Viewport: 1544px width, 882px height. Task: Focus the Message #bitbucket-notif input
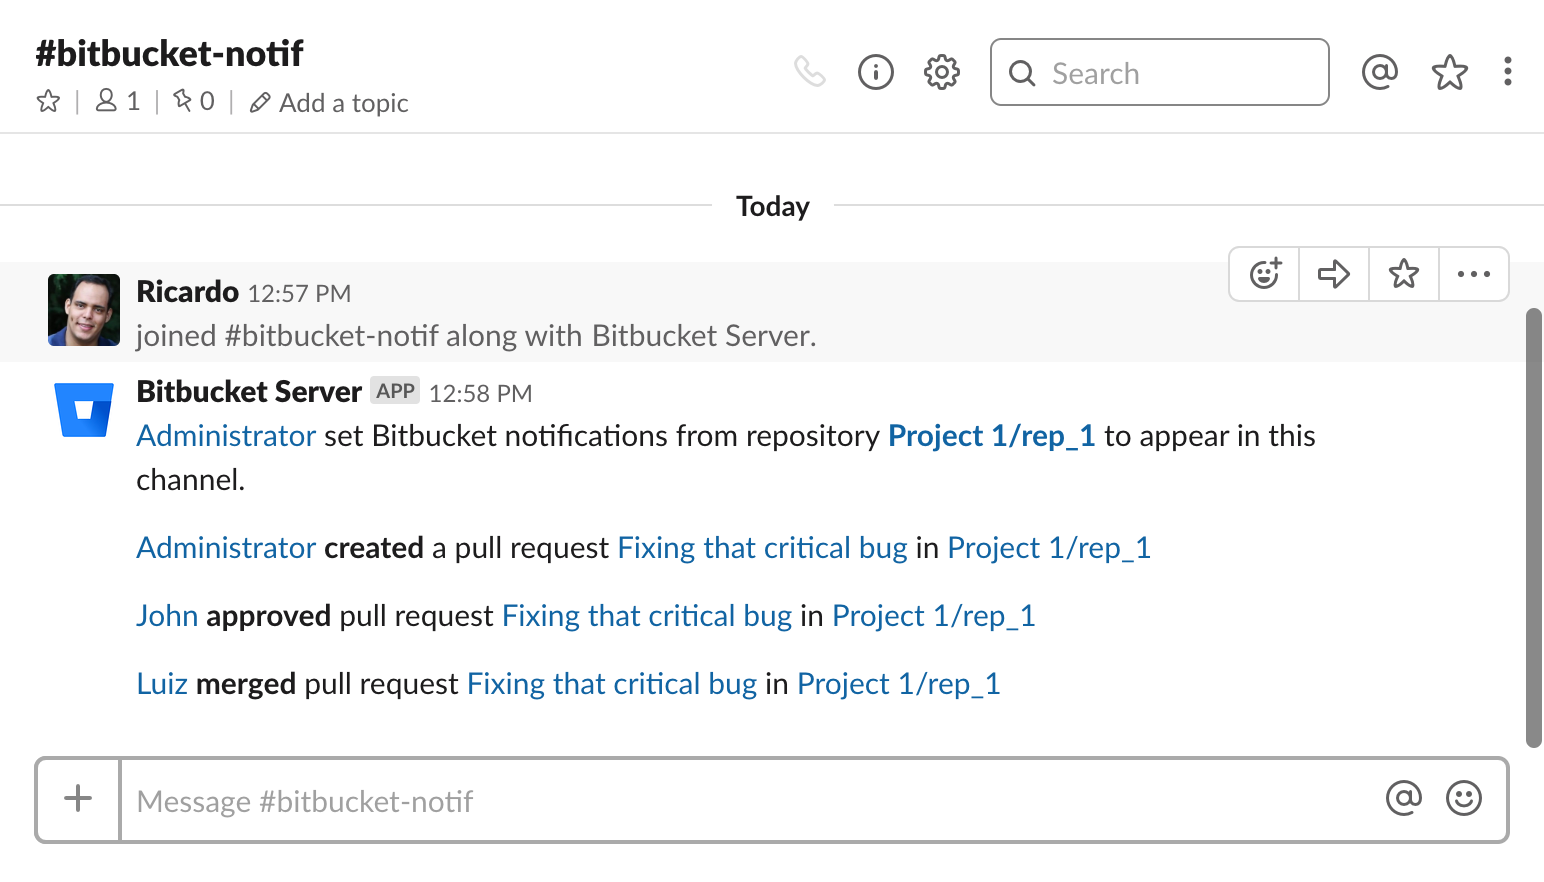750,801
